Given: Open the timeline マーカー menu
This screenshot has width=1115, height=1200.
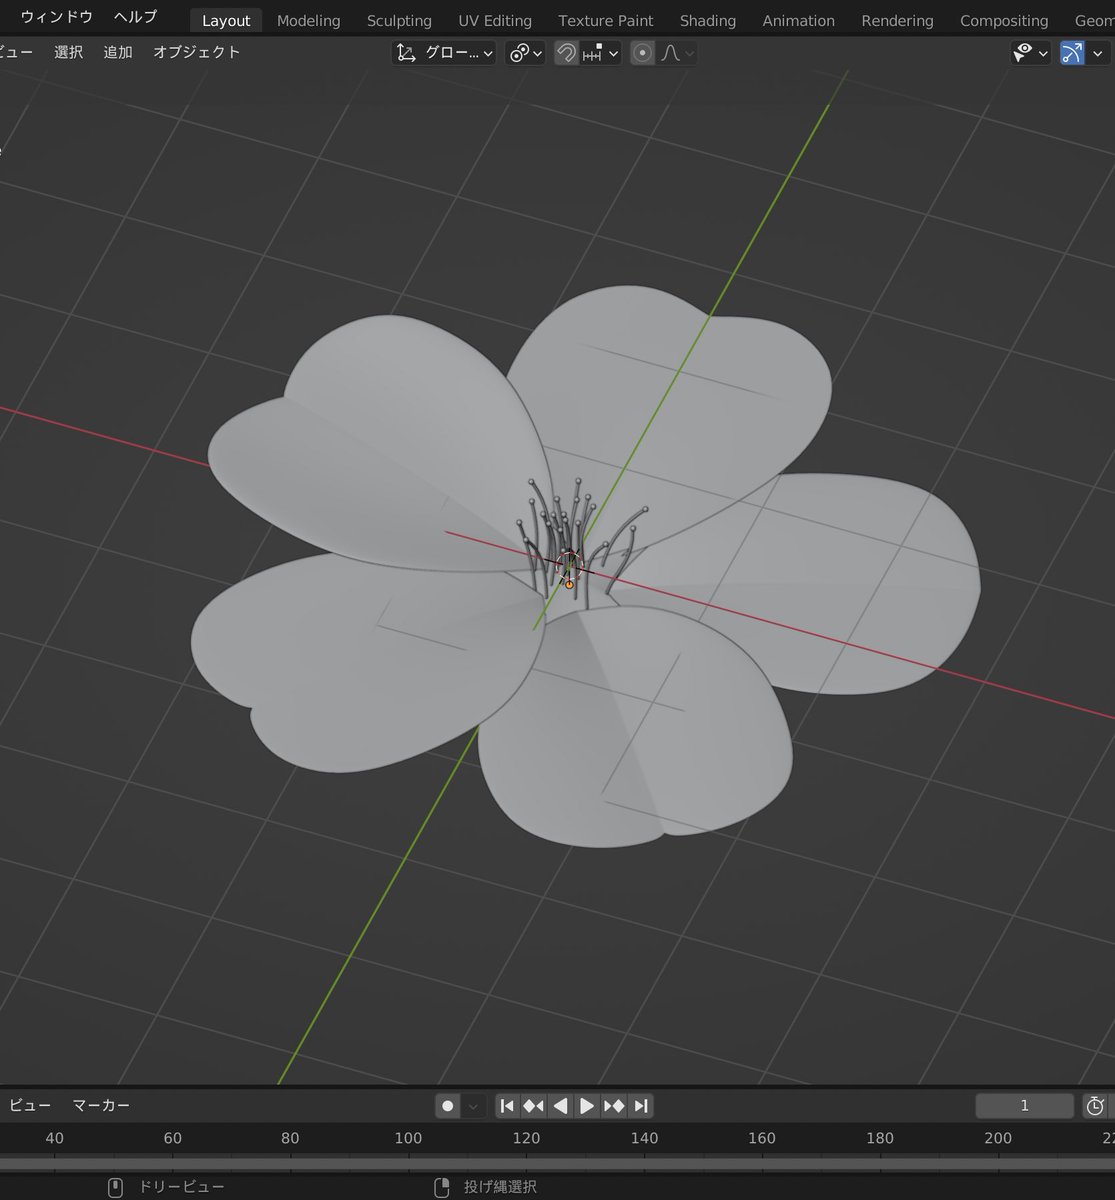Looking at the screenshot, I should [x=101, y=1105].
